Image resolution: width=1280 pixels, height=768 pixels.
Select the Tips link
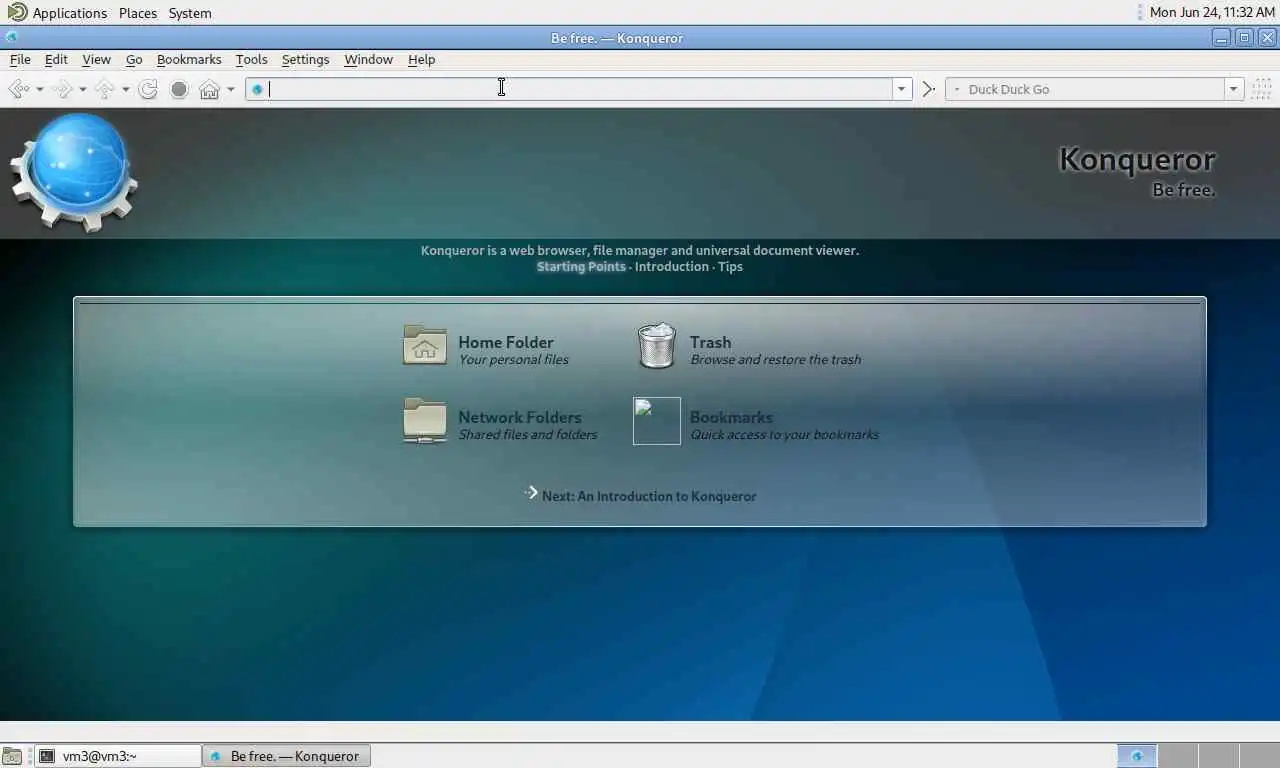730,266
